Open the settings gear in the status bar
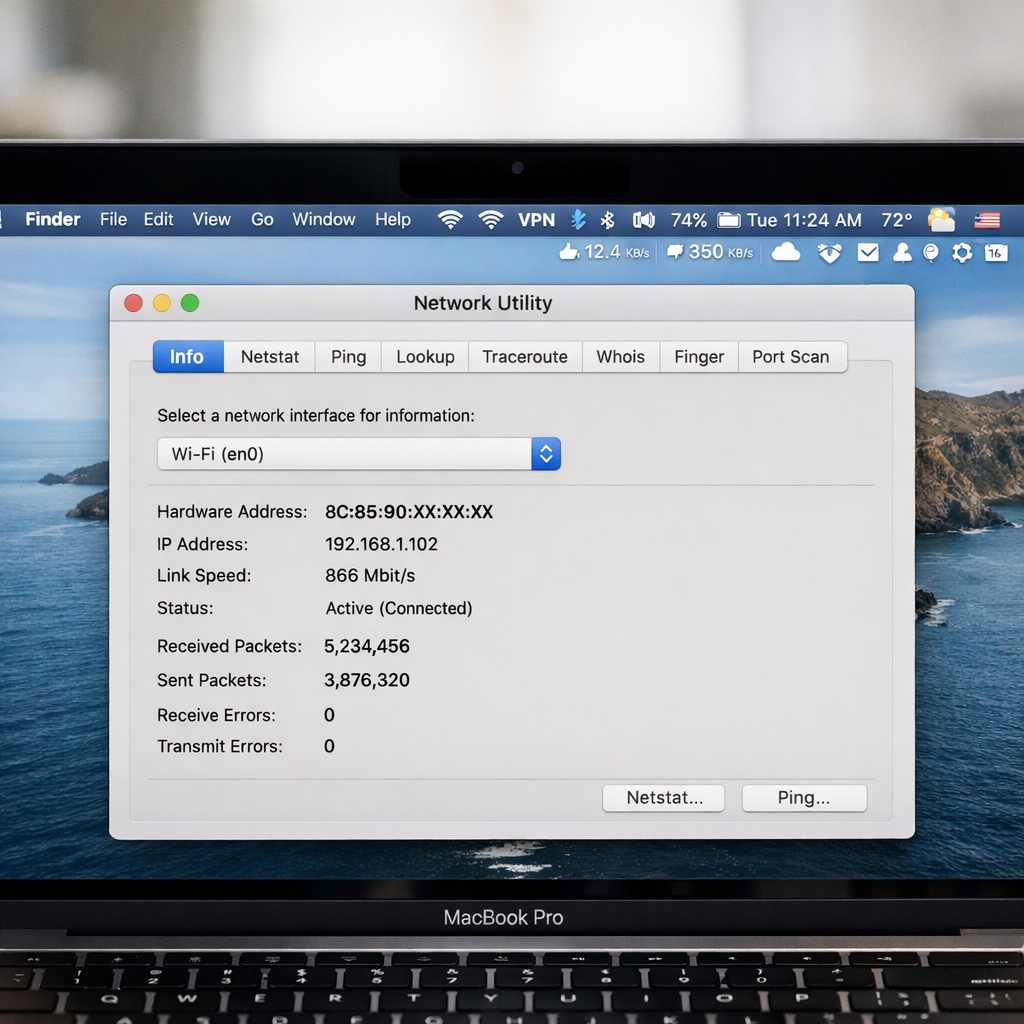The height and width of the screenshot is (1024, 1024). point(962,253)
